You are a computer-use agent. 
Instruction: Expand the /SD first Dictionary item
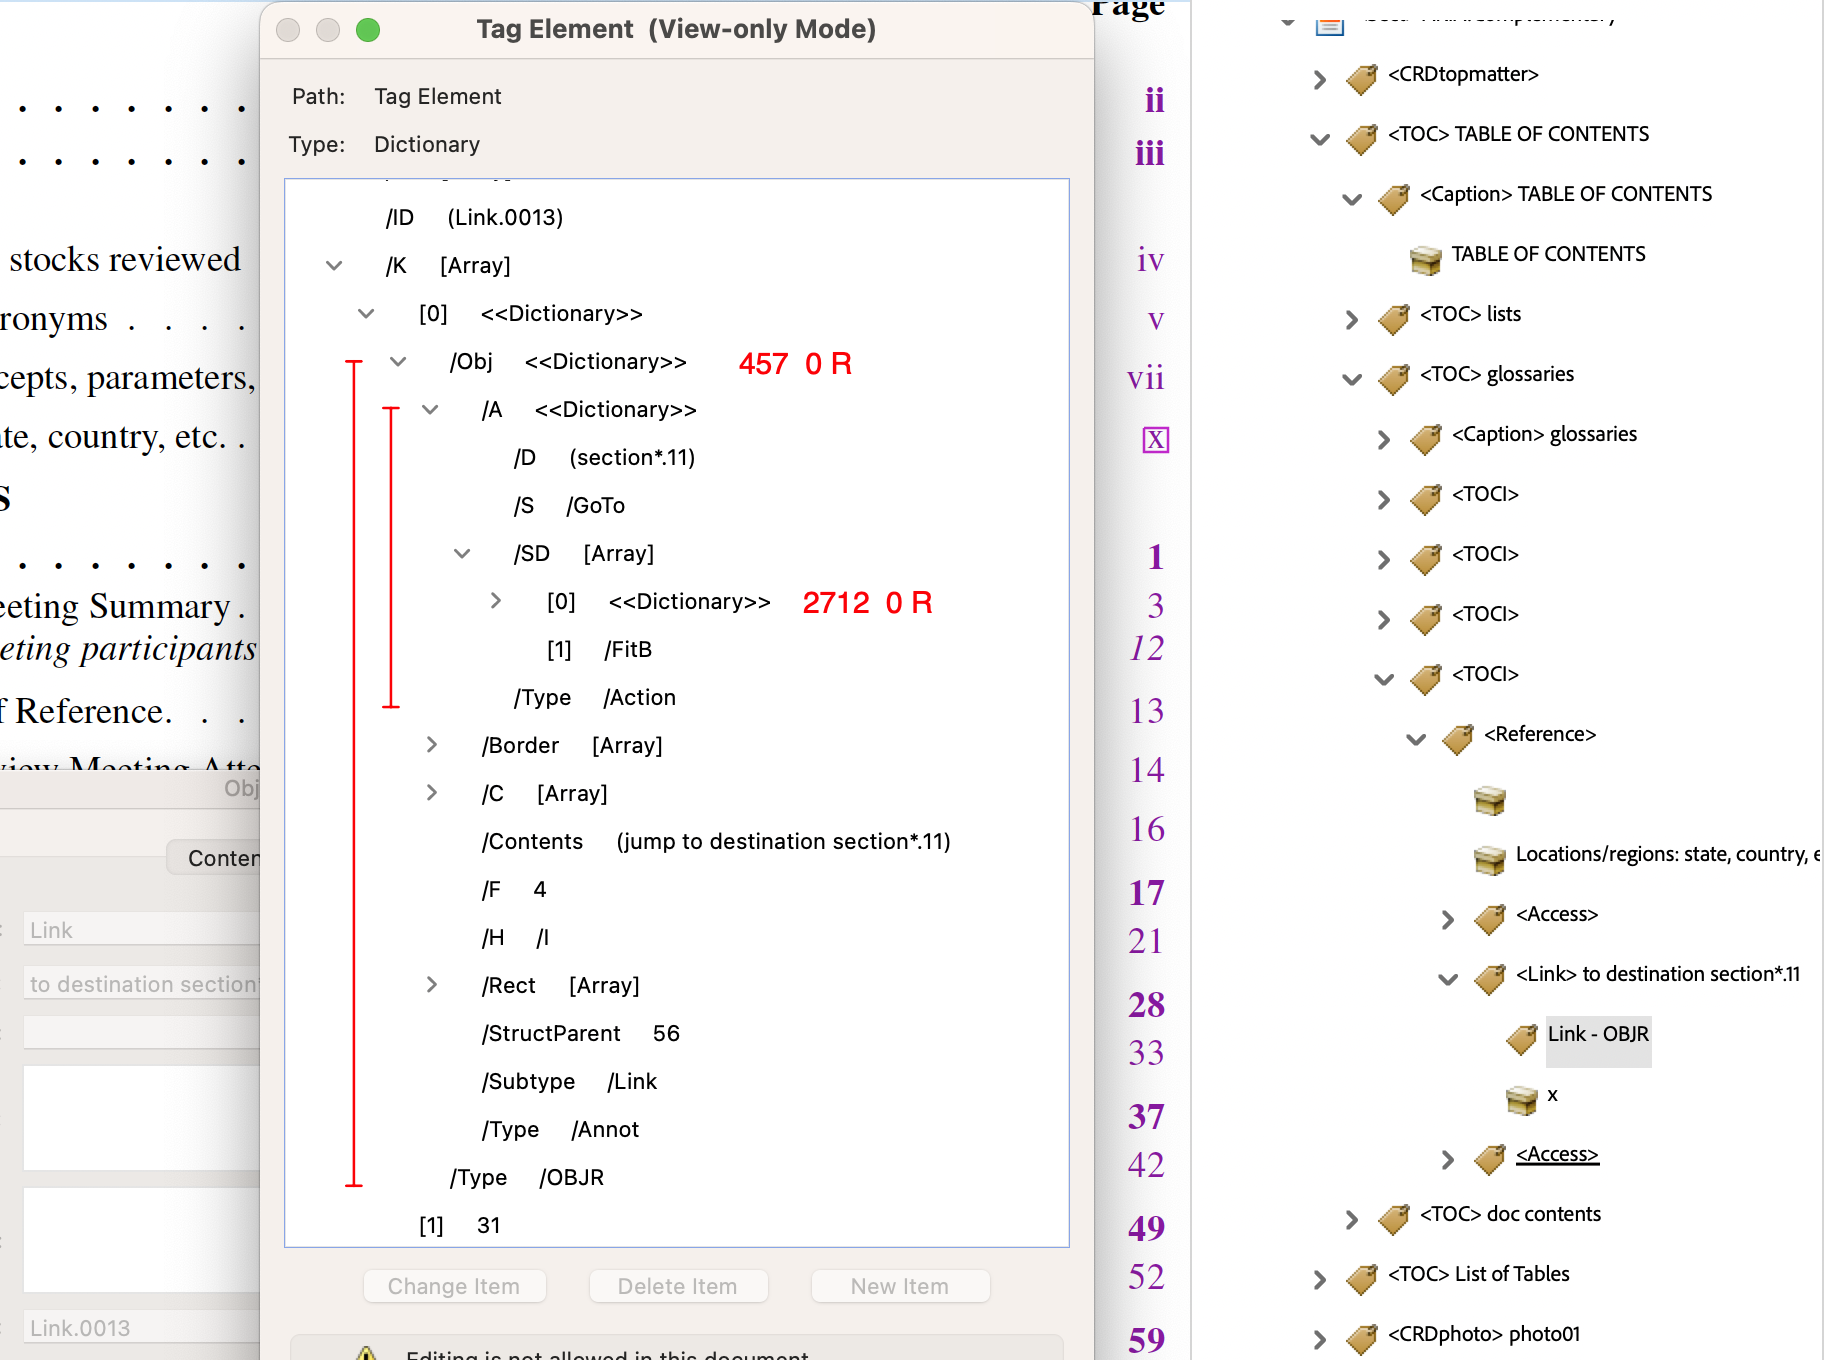click(x=496, y=601)
